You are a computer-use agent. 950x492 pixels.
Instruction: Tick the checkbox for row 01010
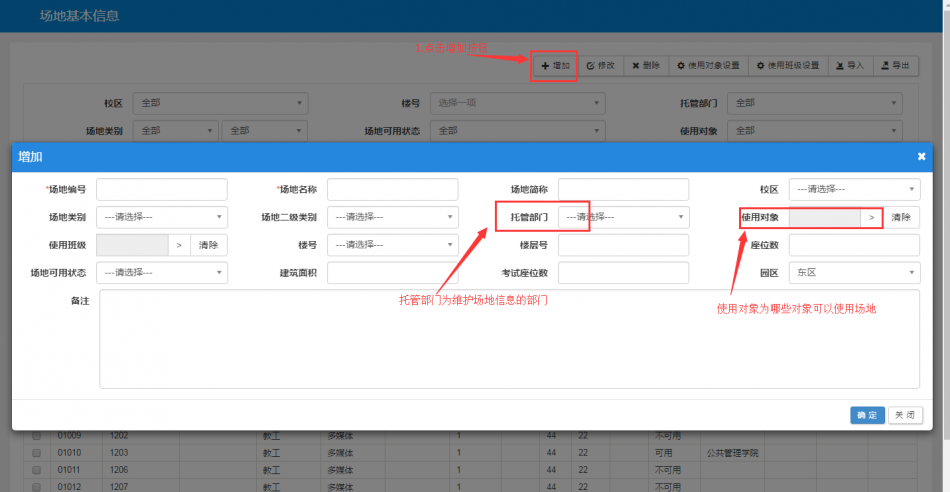[37, 453]
